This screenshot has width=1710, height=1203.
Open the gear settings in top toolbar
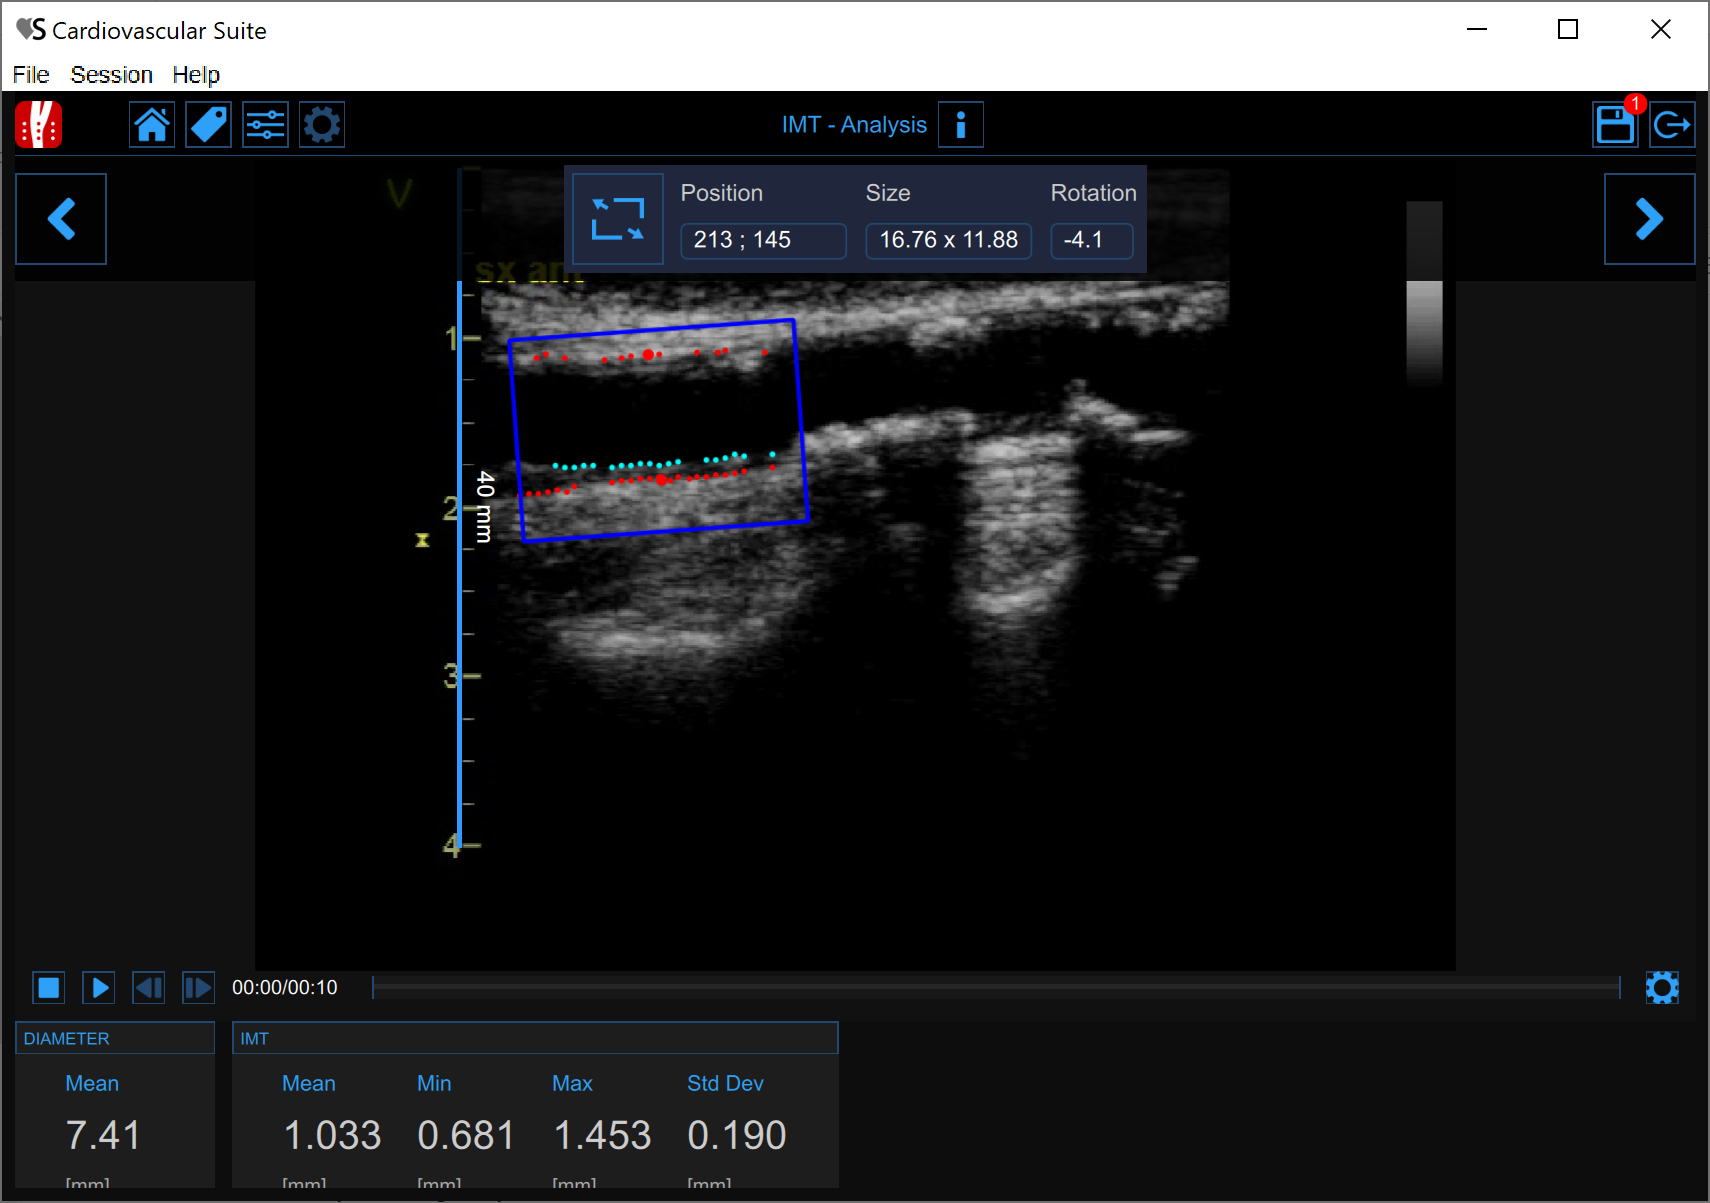pyautogui.click(x=322, y=125)
